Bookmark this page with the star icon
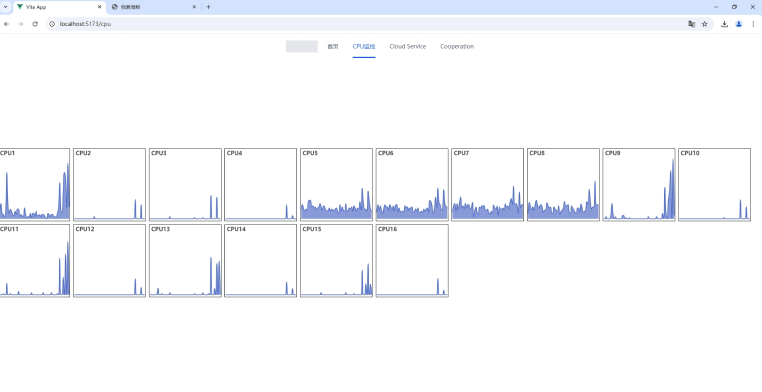The image size is (762, 392). pos(705,24)
